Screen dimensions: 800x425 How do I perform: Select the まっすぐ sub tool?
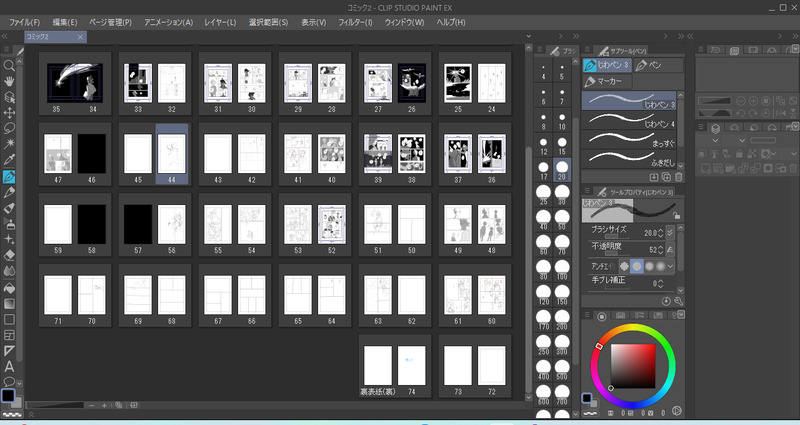629,141
